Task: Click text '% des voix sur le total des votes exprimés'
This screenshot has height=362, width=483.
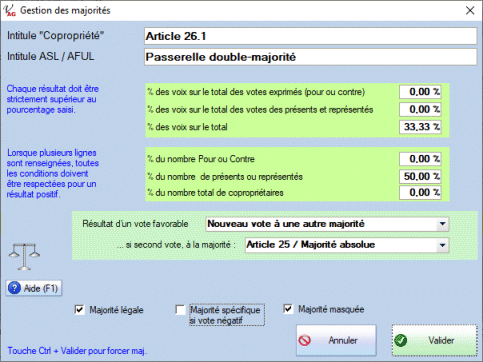Action: [x=256, y=92]
